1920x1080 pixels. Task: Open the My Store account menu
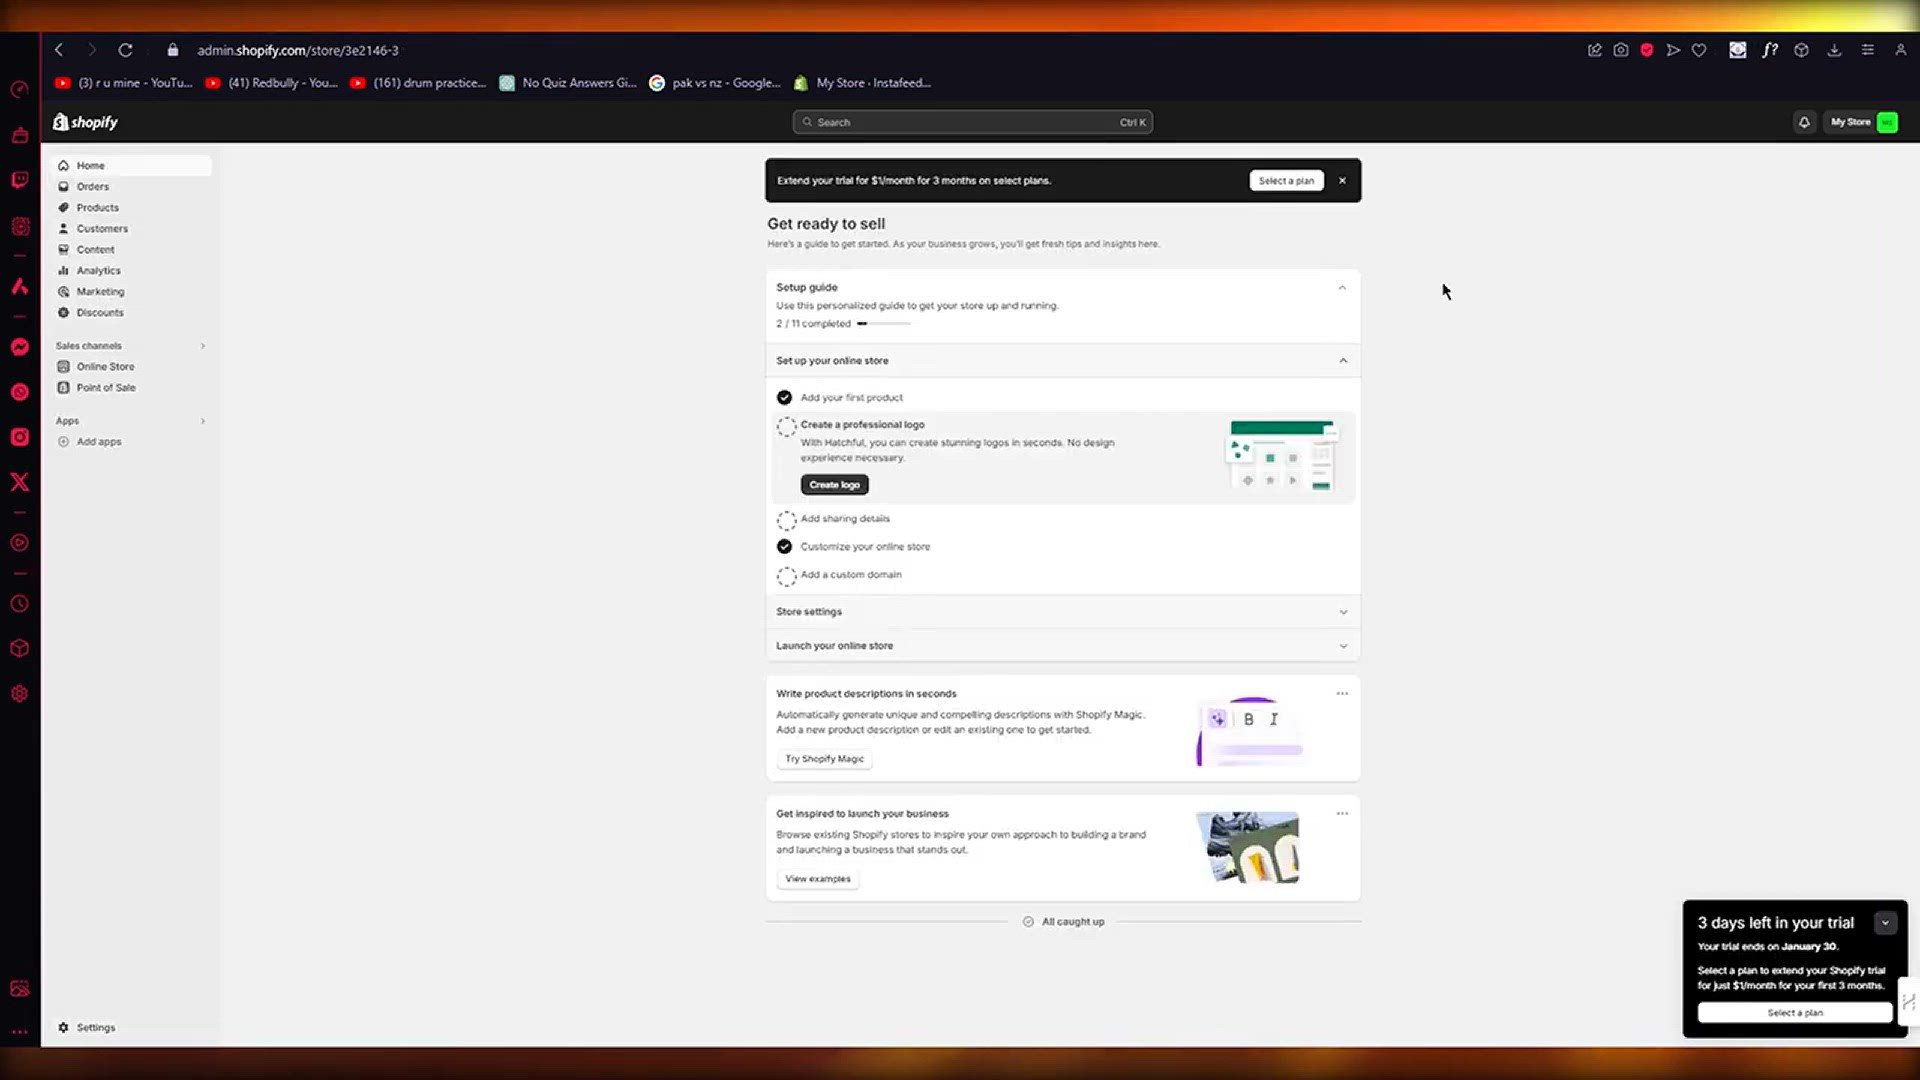[x=1863, y=122]
